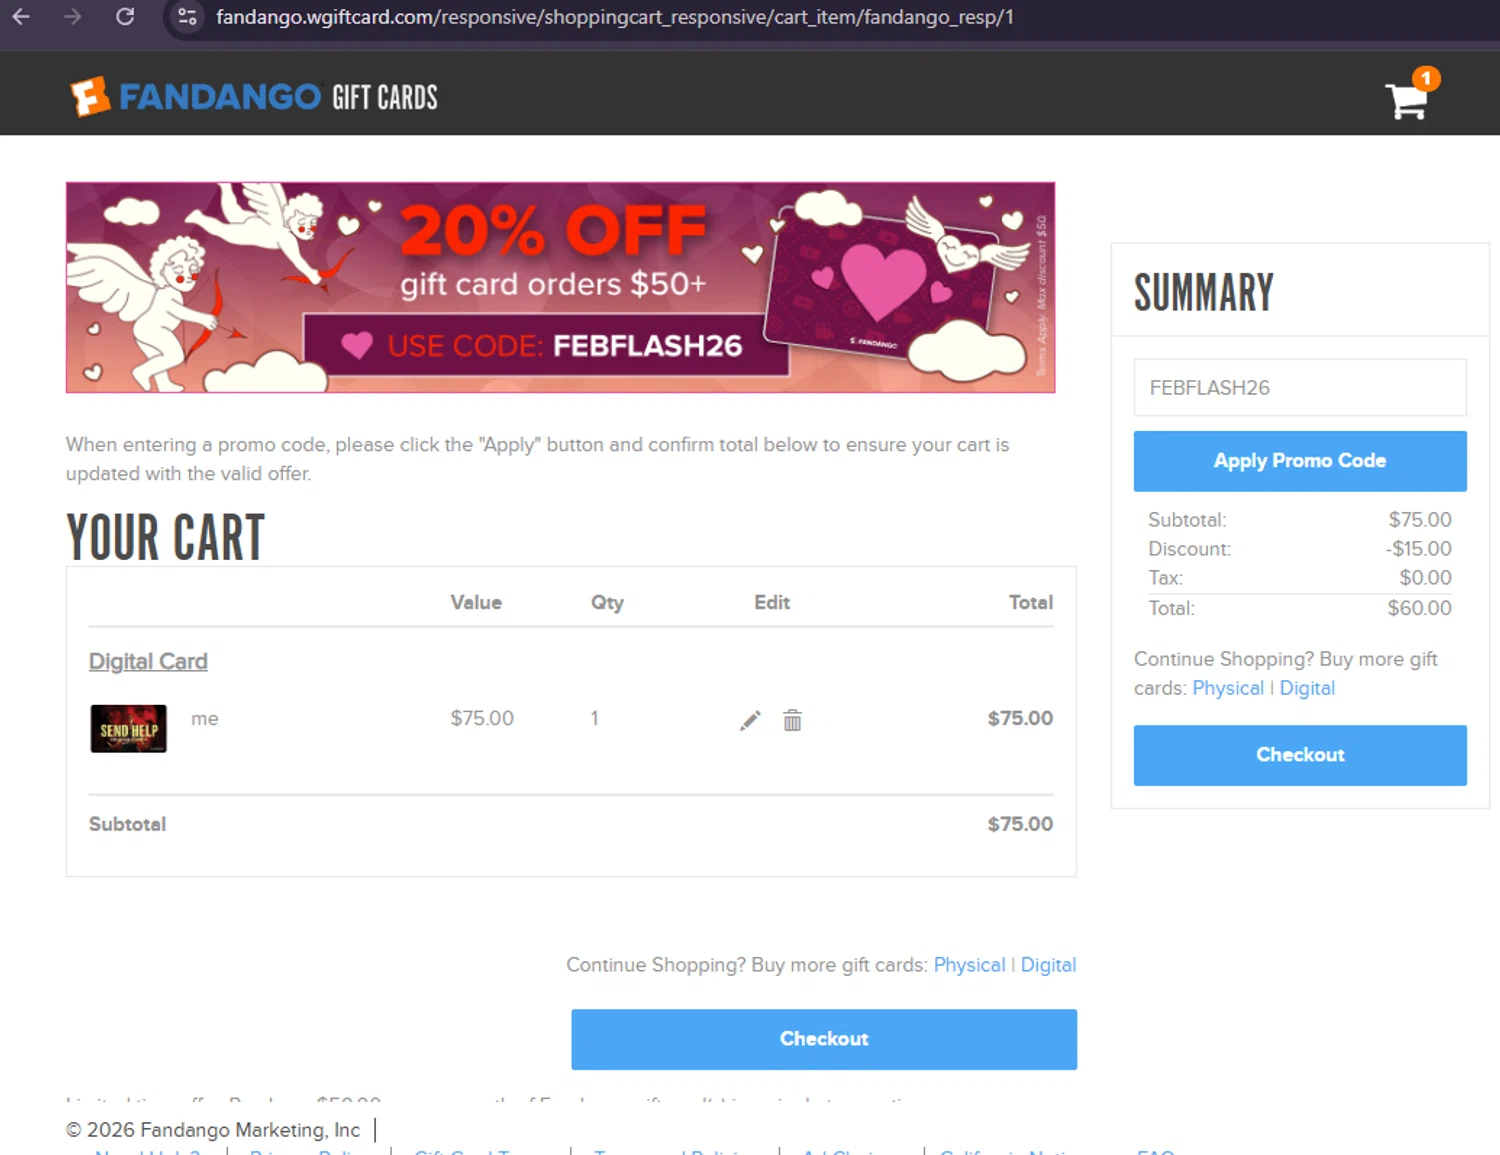Click the copyright 2026 Fandango Marketing text

(213, 1130)
